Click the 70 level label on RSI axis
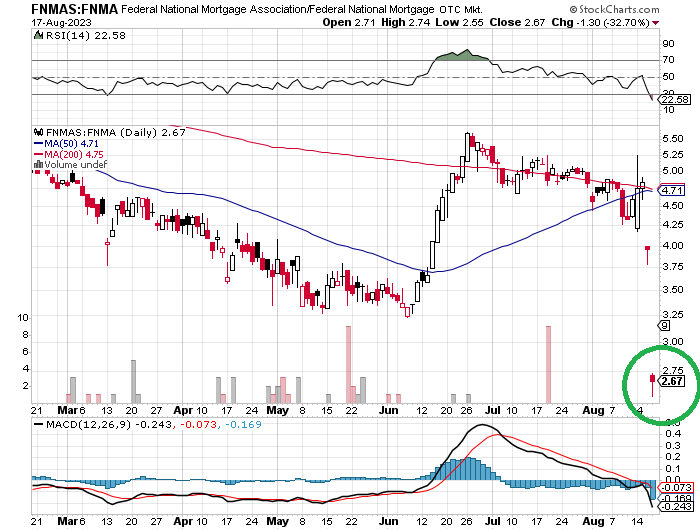This screenshot has height=530, width=700. pos(669,59)
